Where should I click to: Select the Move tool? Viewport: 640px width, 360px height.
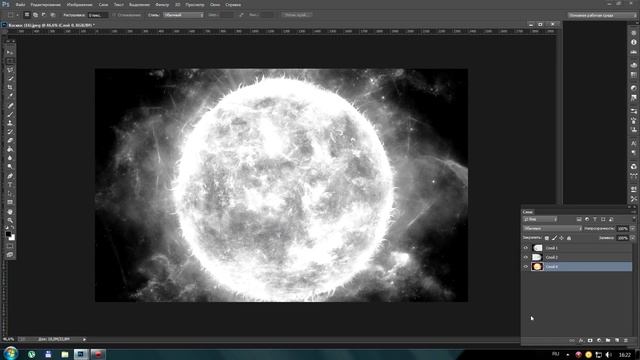point(10,52)
